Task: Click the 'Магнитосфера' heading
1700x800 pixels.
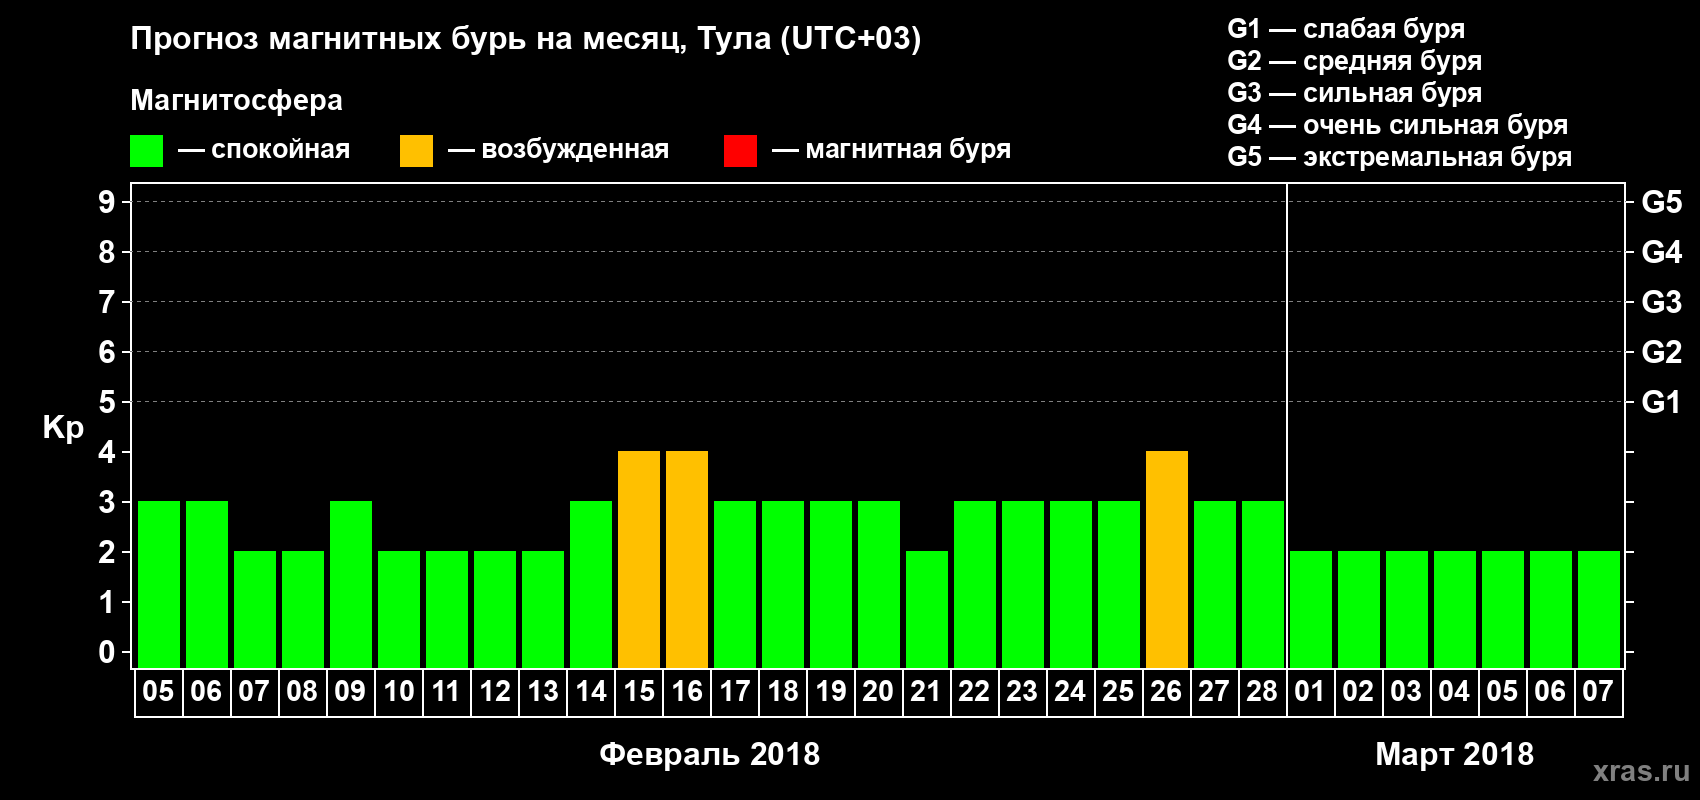Action: pos(236,101)
